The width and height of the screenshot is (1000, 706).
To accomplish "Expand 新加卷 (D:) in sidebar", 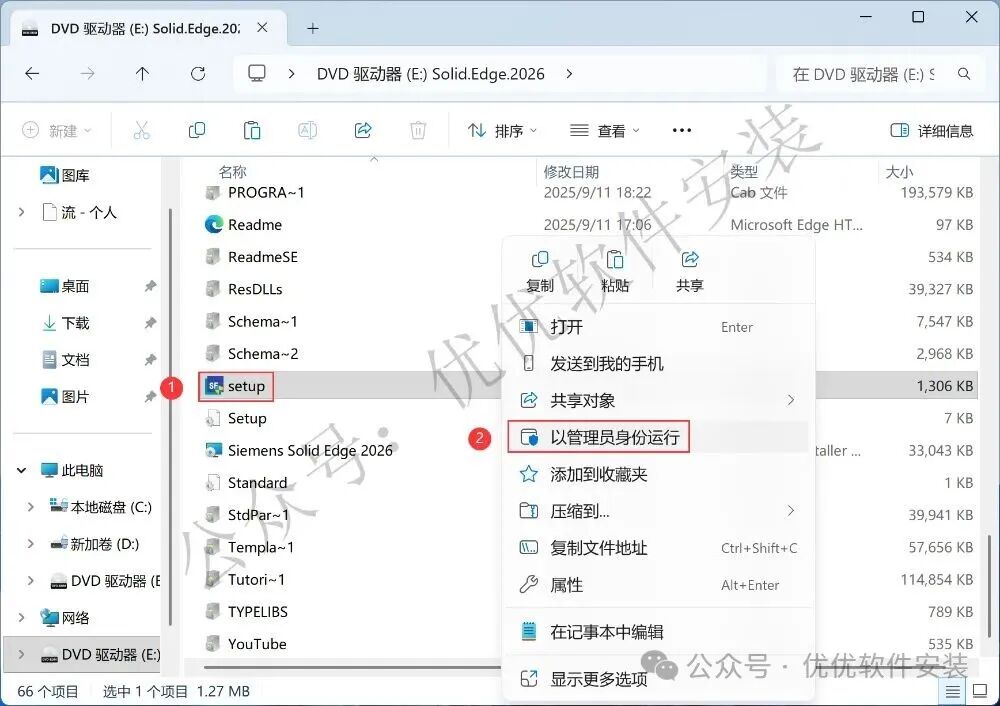I will pyautogui.click(x=31, y=544).
